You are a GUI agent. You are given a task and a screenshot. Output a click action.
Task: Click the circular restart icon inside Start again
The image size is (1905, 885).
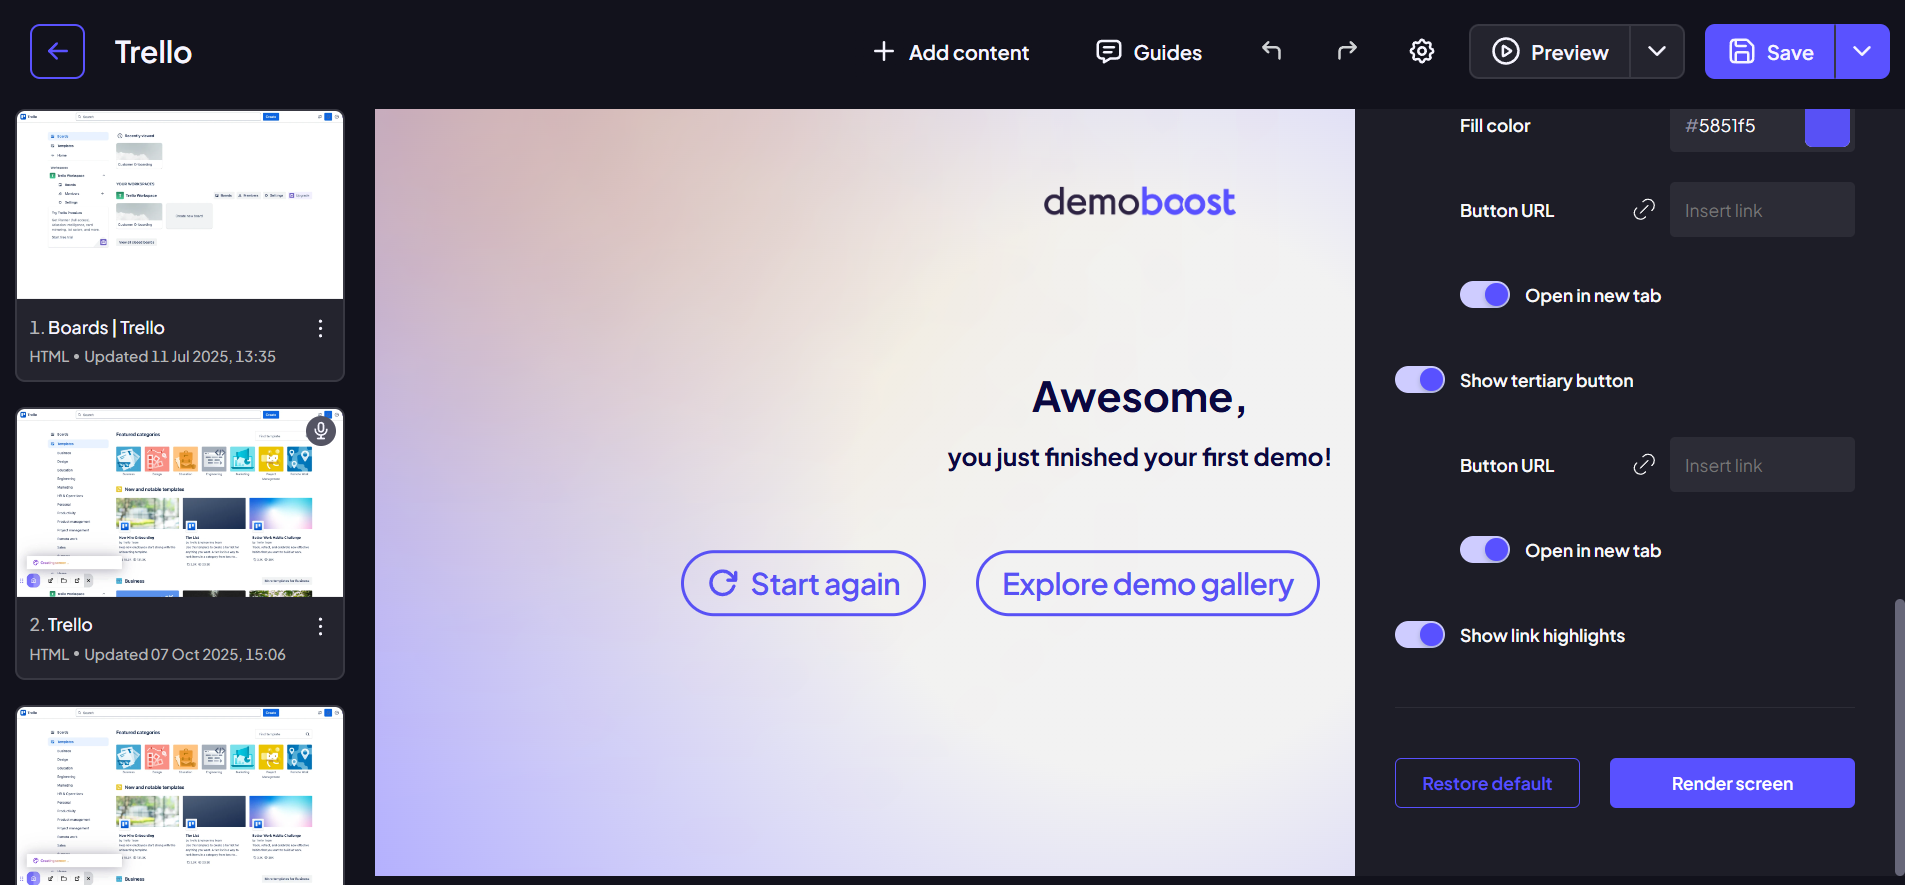point(723,583)
